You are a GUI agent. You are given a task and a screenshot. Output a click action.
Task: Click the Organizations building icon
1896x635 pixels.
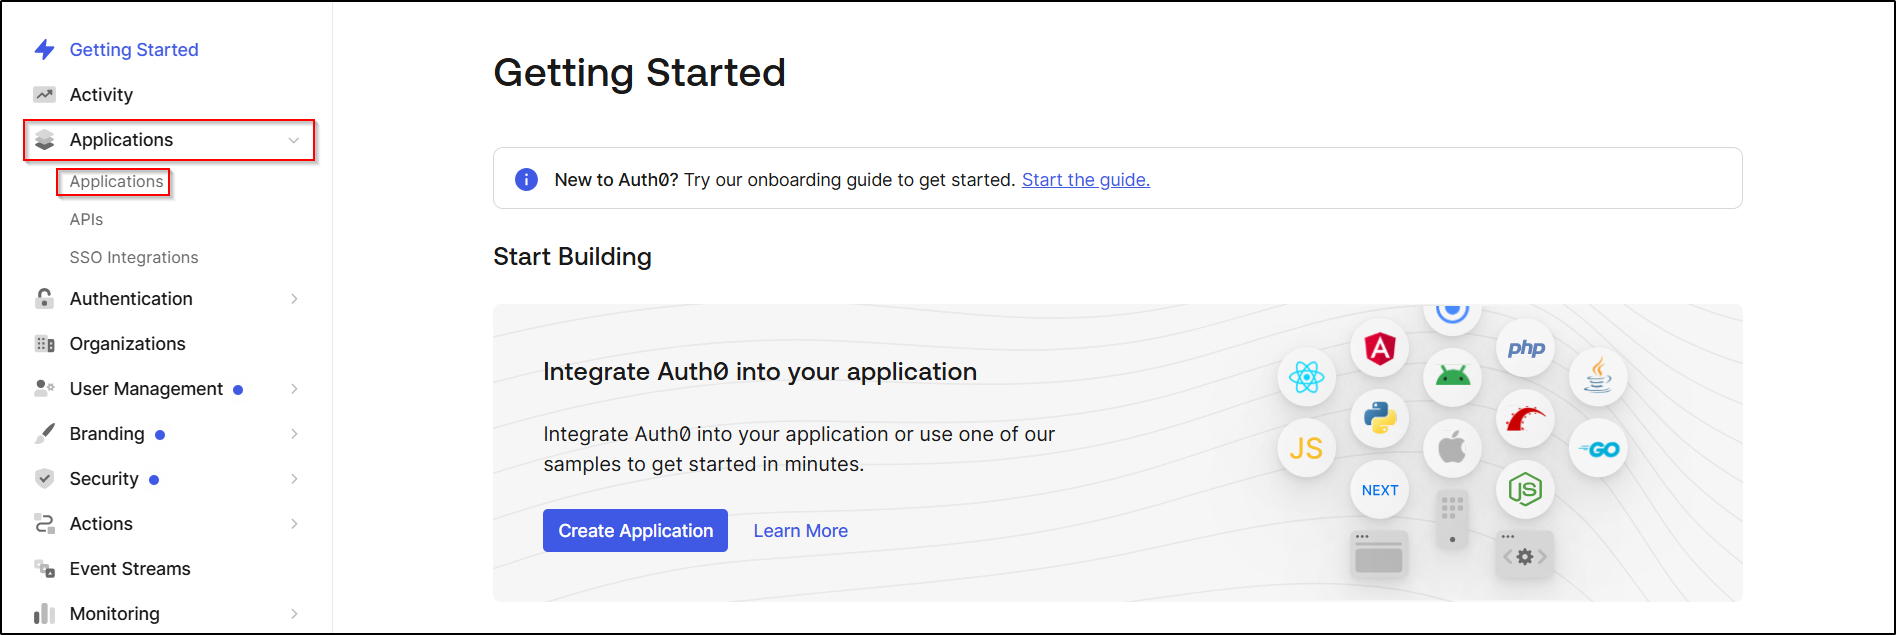click(x=44, y=344)
